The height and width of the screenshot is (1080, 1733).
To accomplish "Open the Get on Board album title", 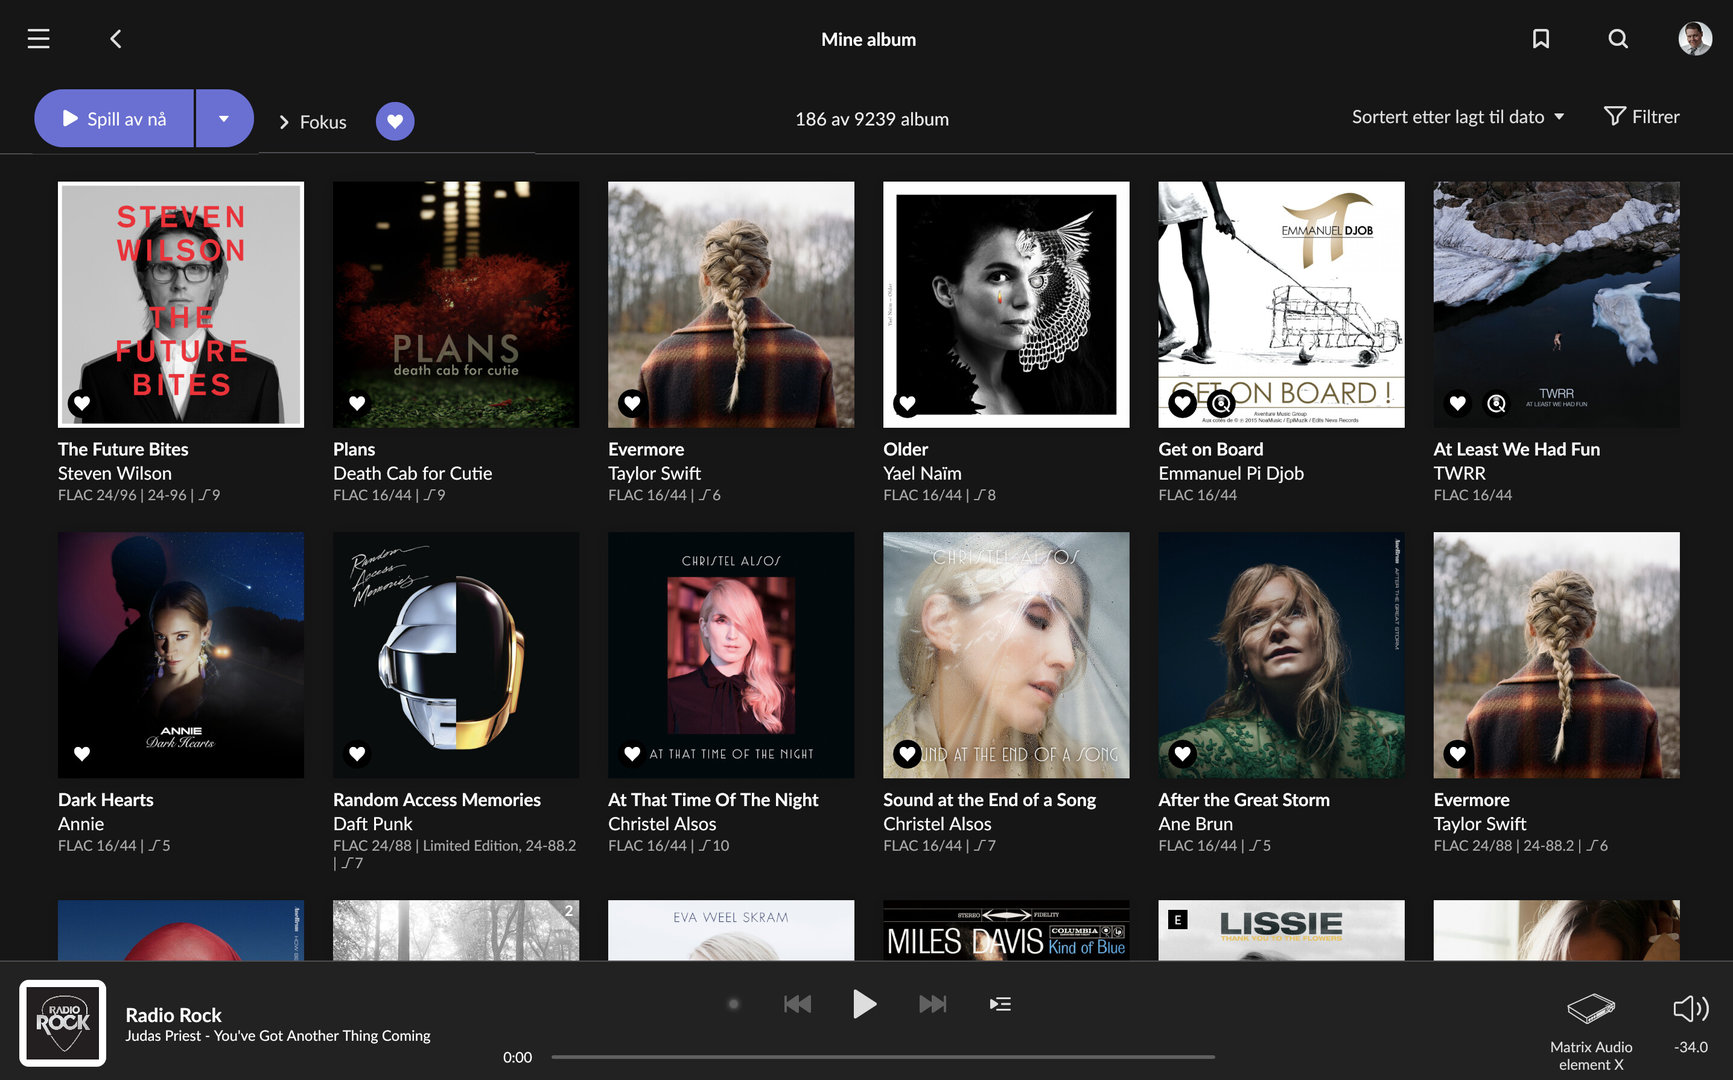I will click(1211, 449).
